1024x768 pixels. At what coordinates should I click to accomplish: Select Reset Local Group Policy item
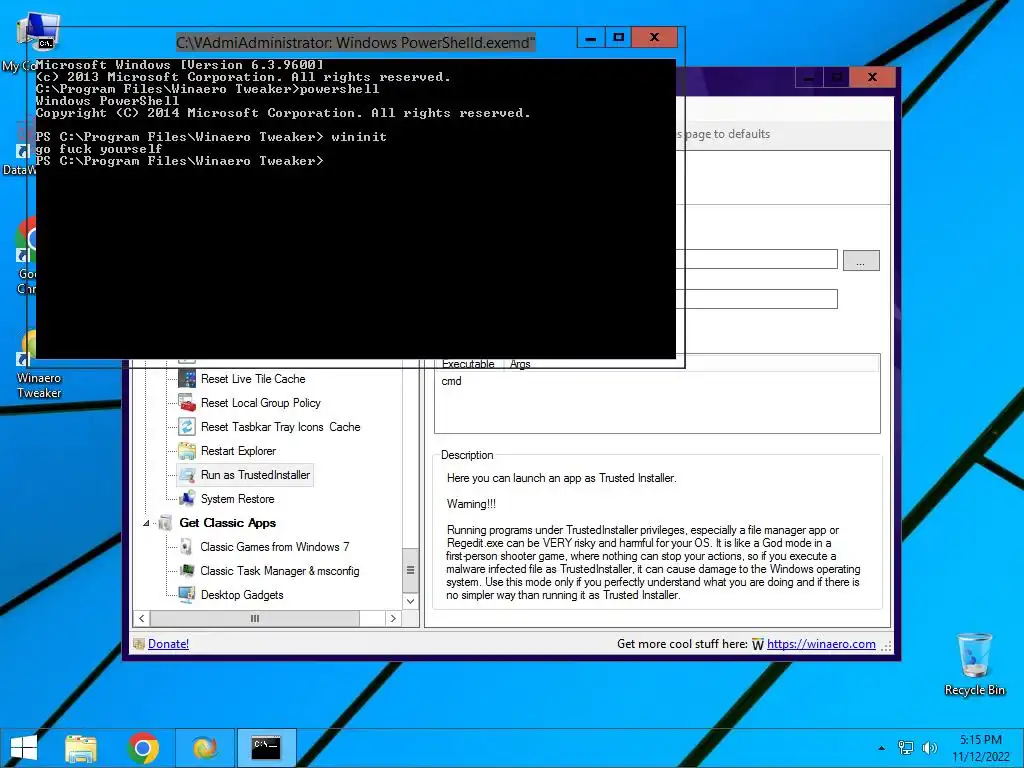tap(261, 403)
